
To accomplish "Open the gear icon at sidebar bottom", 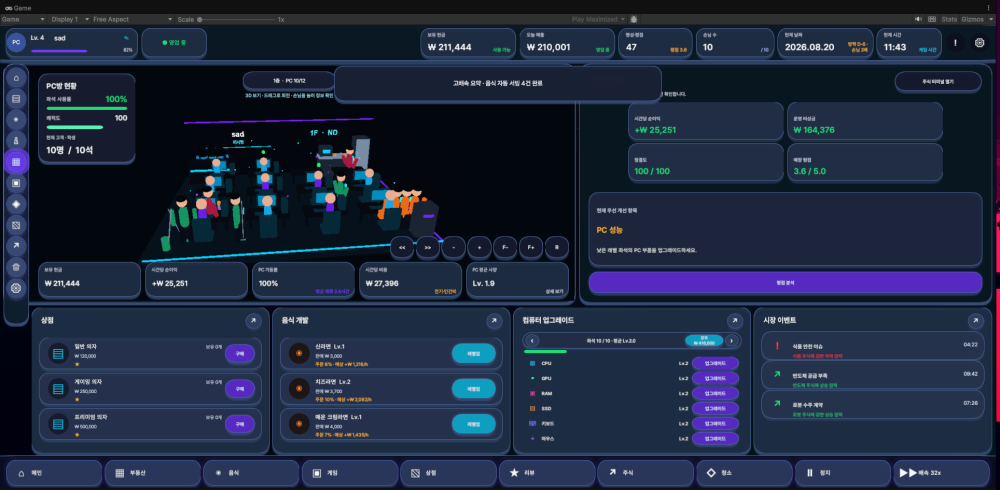I will point(16,288).
